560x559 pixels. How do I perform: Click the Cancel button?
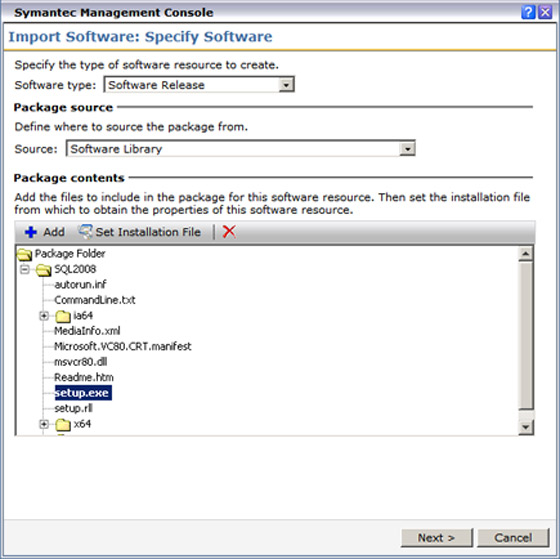[513, 538]
